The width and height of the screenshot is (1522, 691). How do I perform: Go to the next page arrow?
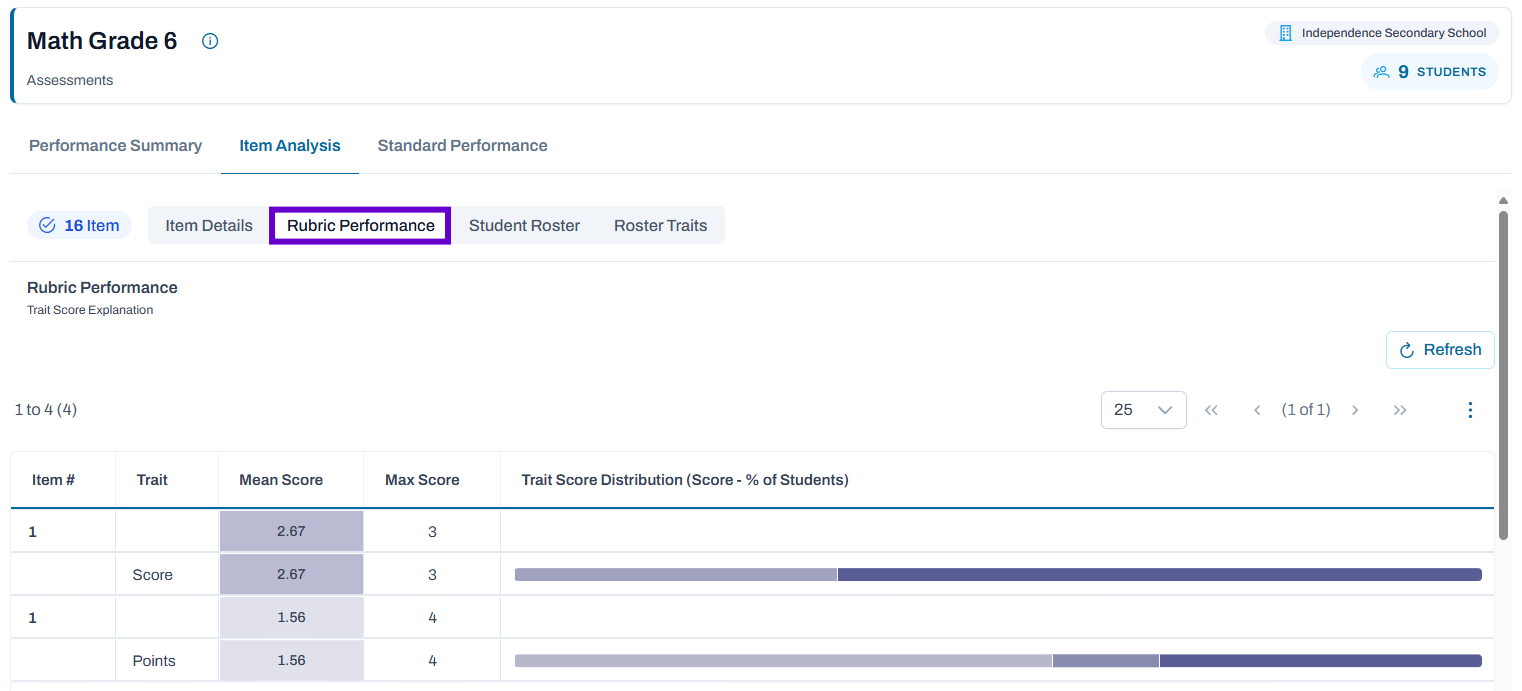(1355, 410)
